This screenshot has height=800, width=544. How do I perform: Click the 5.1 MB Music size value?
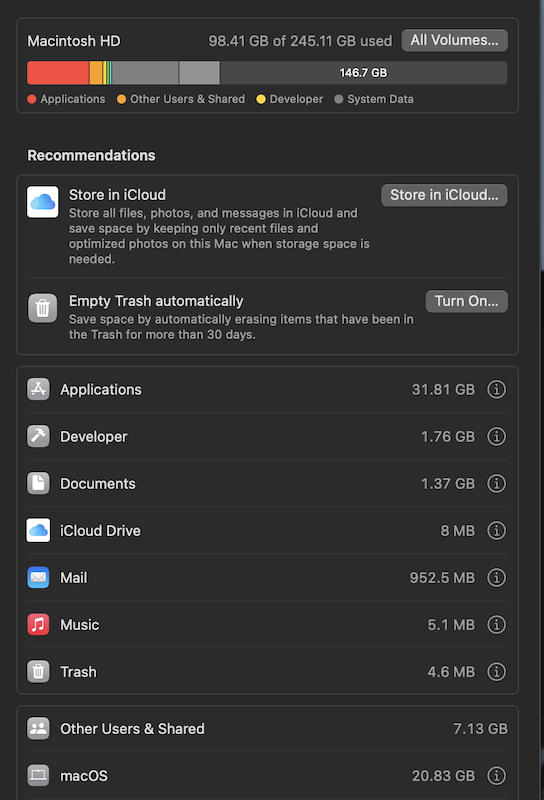tap(451, 624)
